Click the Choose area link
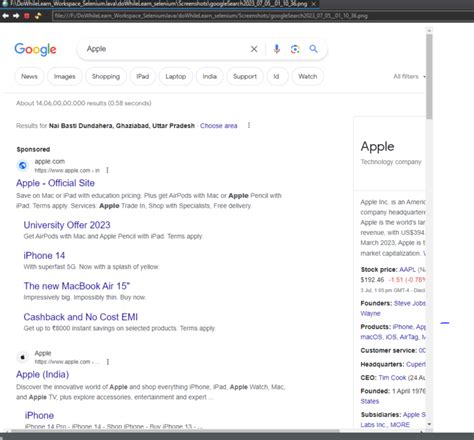474x440 pixels. pyautogui.click(x=219, y=126)
